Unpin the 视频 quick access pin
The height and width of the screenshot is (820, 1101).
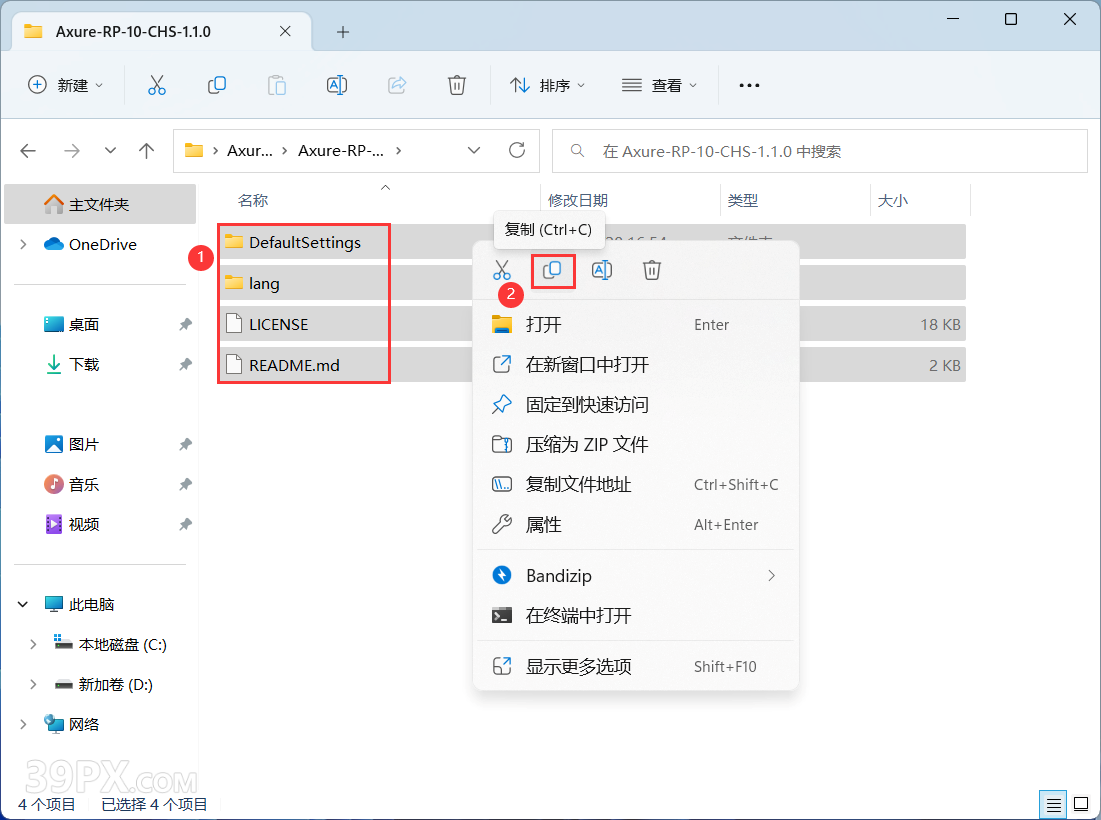pyautogui.click(x=185, y=524)
